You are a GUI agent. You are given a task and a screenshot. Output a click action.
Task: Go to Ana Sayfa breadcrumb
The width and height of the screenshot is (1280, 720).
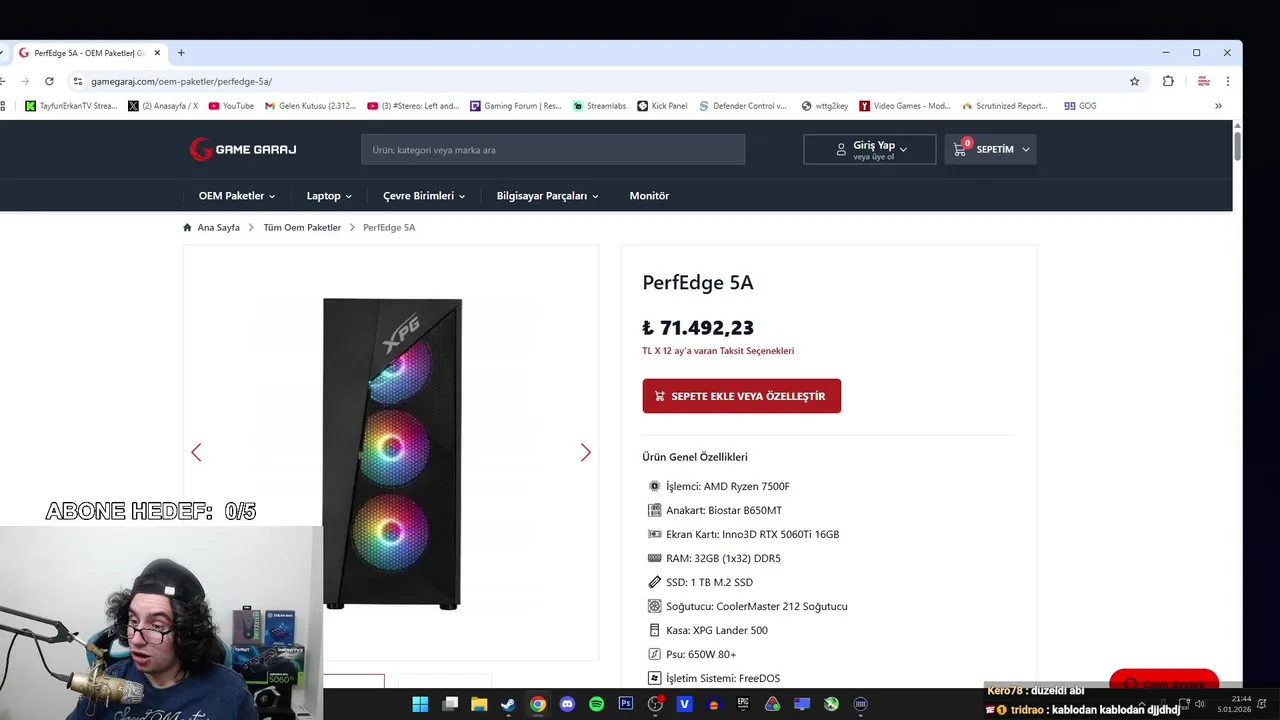tap(218, 227)
